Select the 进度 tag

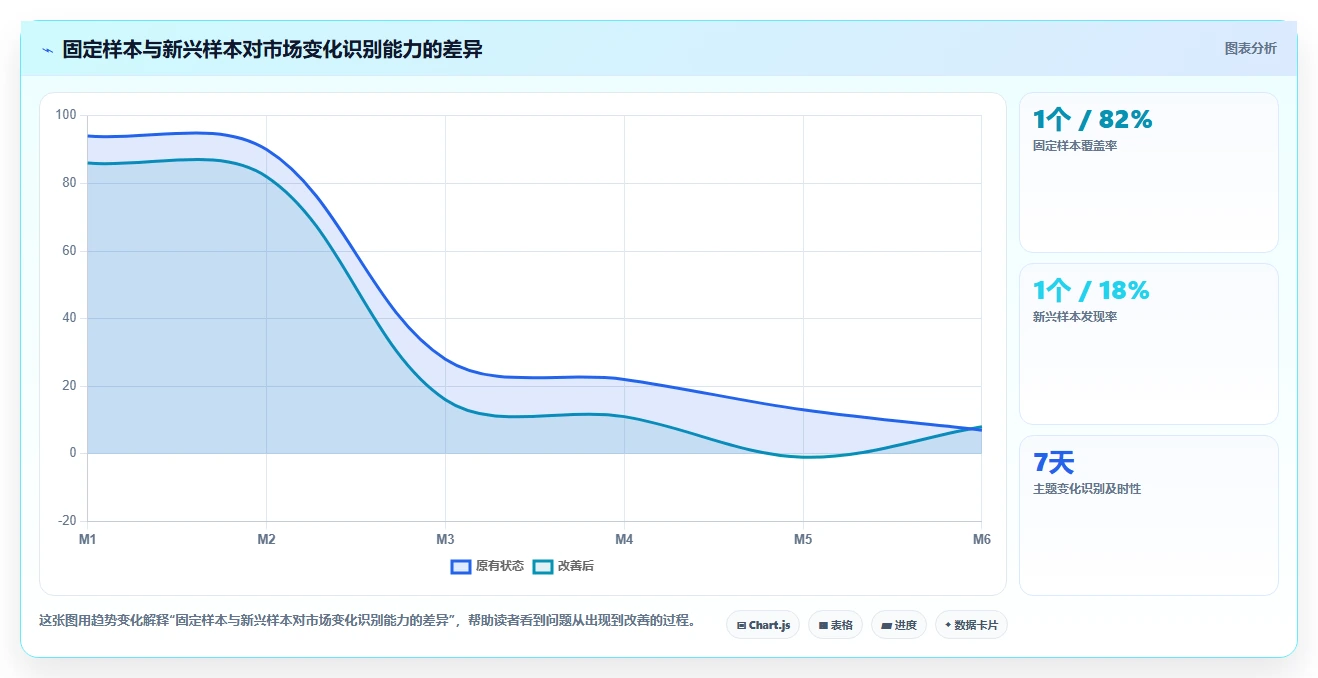click(x=899, y=625)
